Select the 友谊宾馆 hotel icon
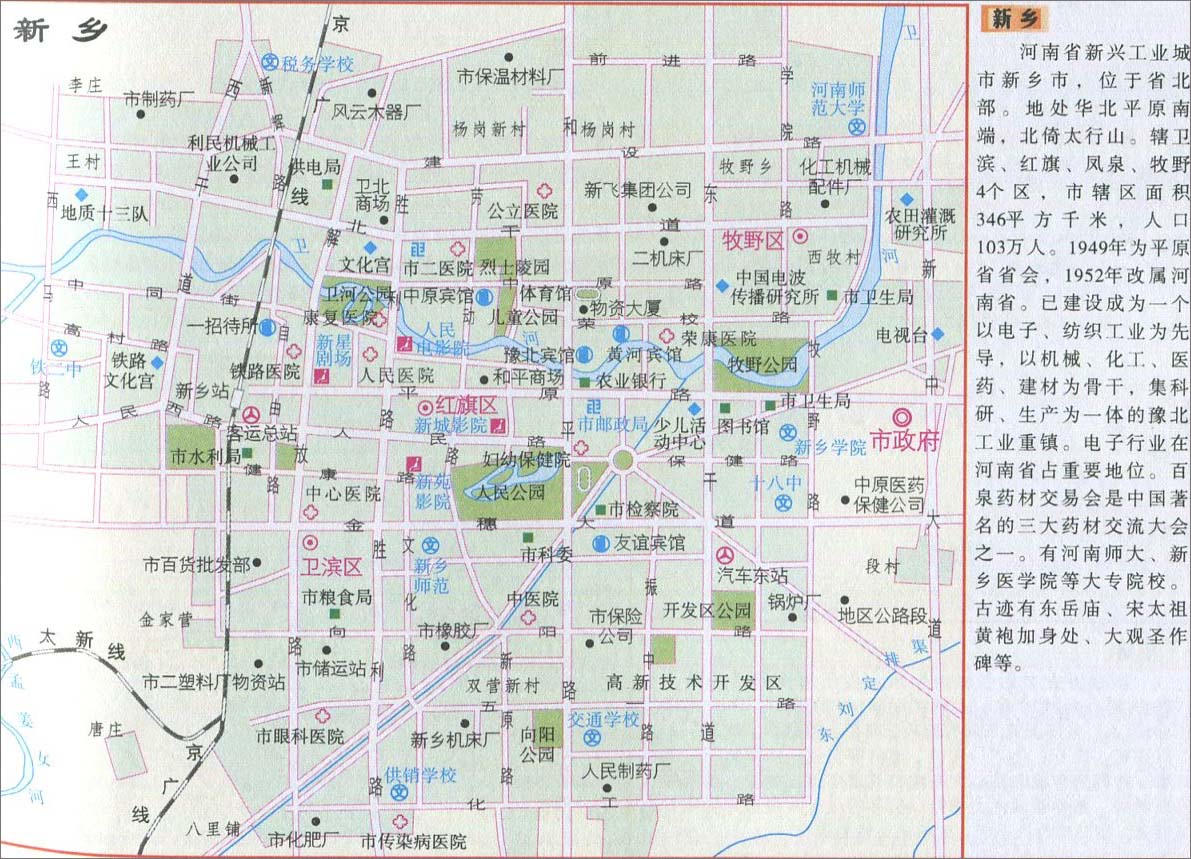Image resolution: width=1191 pixels, height=859 pixels. [601, 544]
